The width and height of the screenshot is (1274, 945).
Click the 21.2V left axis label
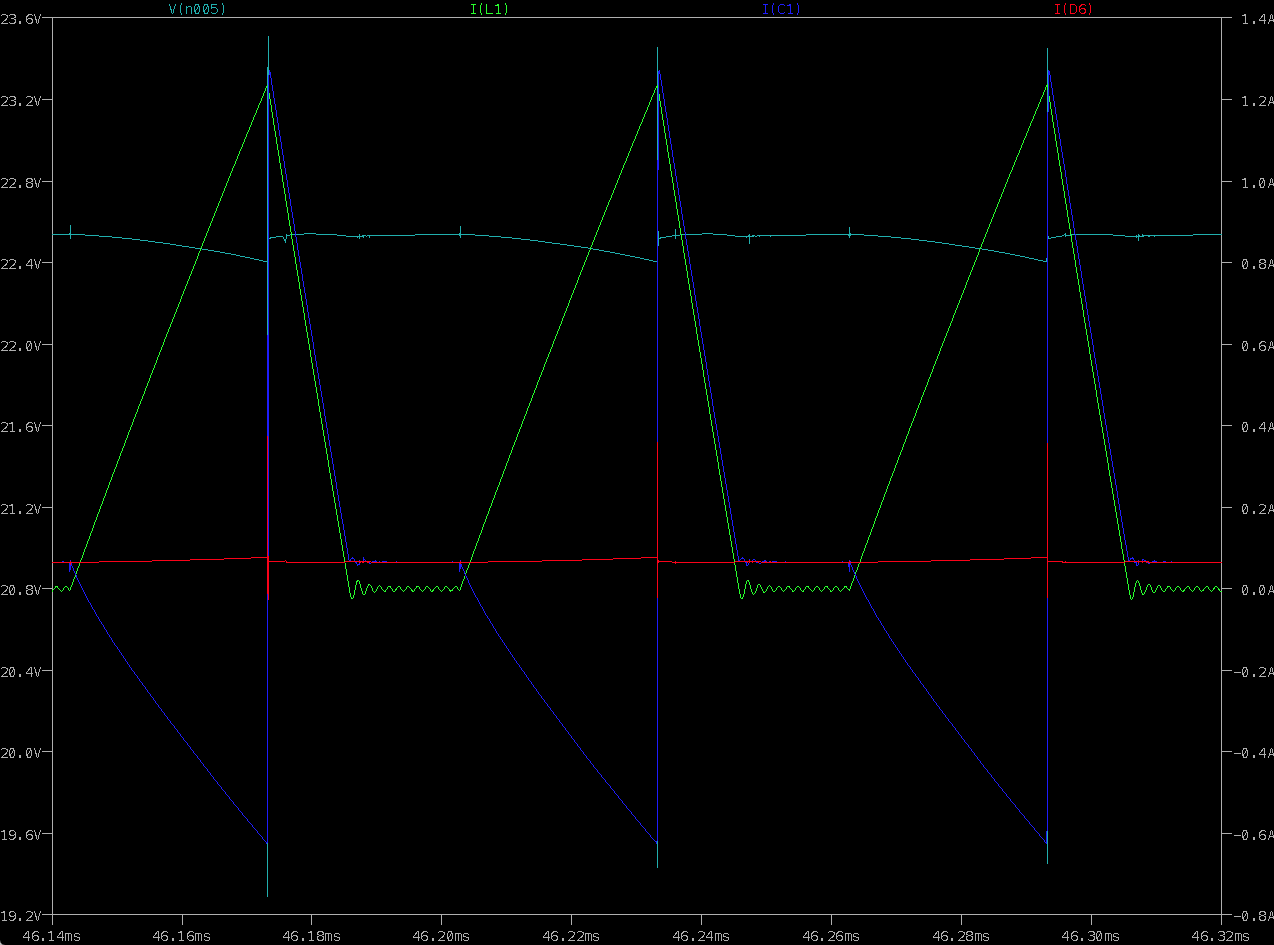pyautogui.click(x=20, y=508)
